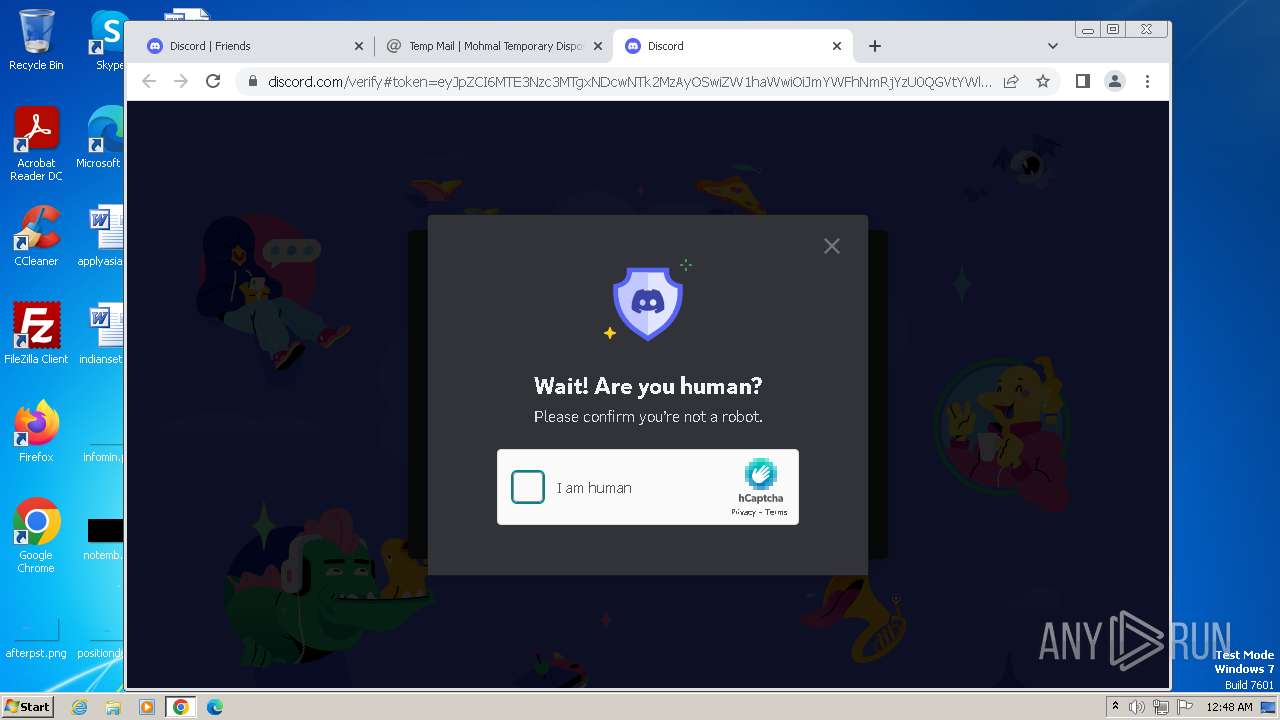Open Google Chrome desktop shortcut
The height and width of the screenshot is (720, 1280).
tap(36, 535)
